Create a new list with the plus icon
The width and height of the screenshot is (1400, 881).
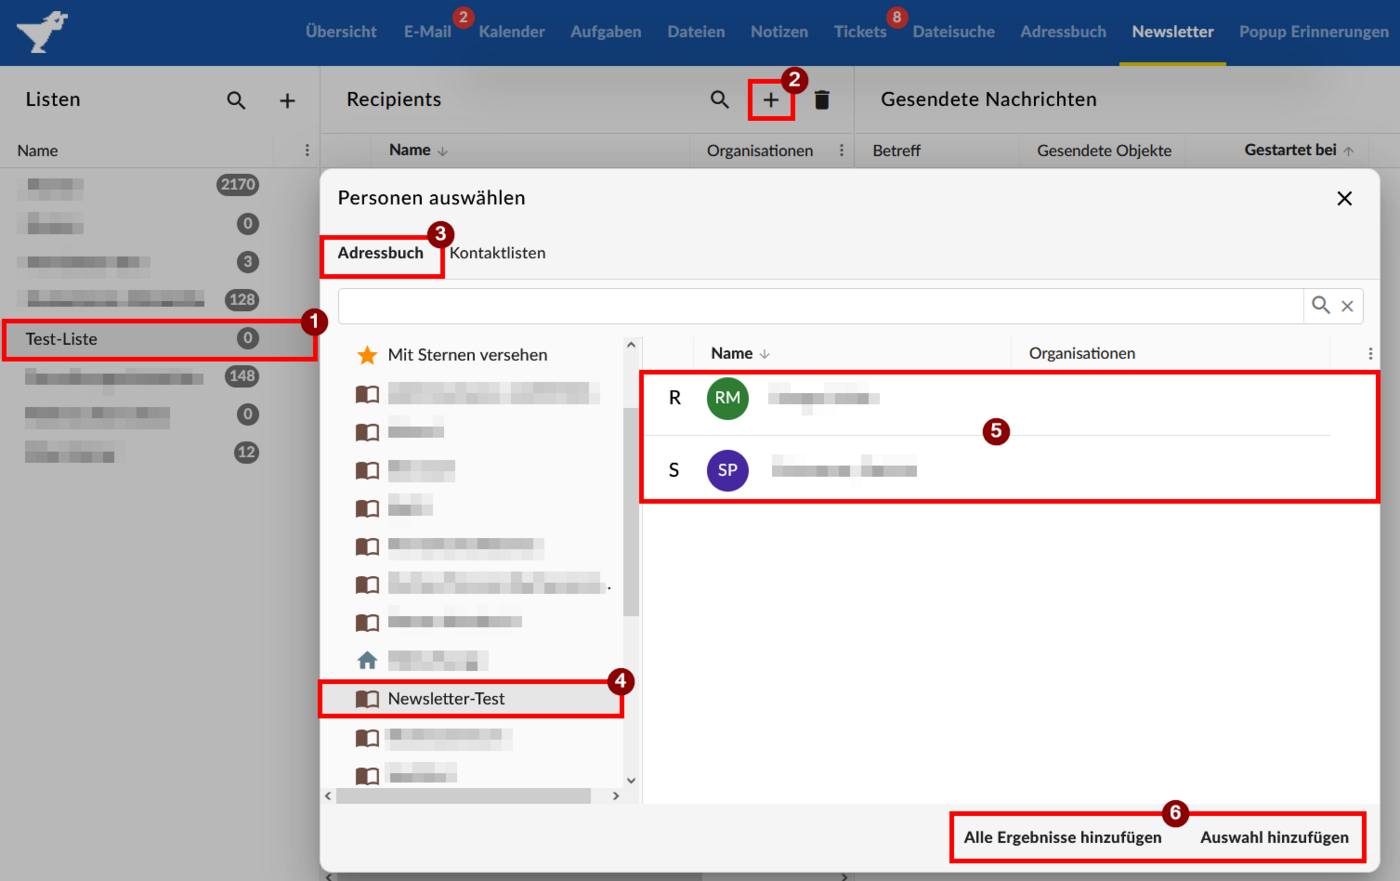288,99
